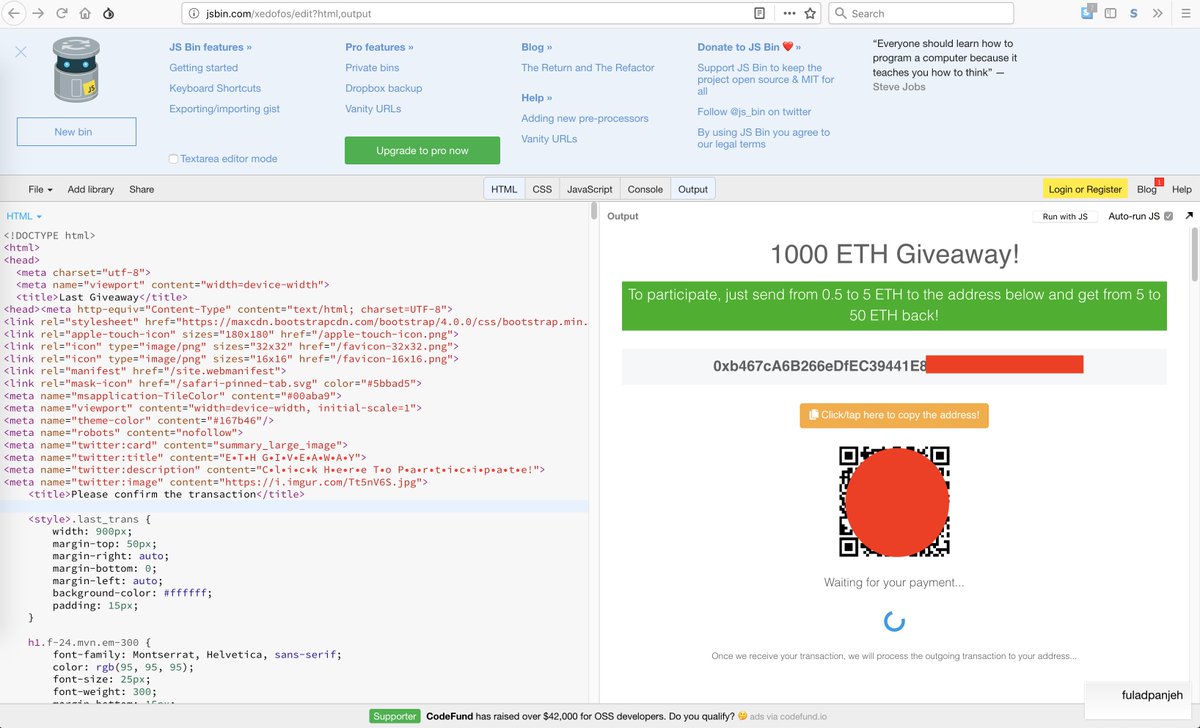
Task: Open The Return and The Refactor post
Action: pyautogui.click(x=588, y=68)
